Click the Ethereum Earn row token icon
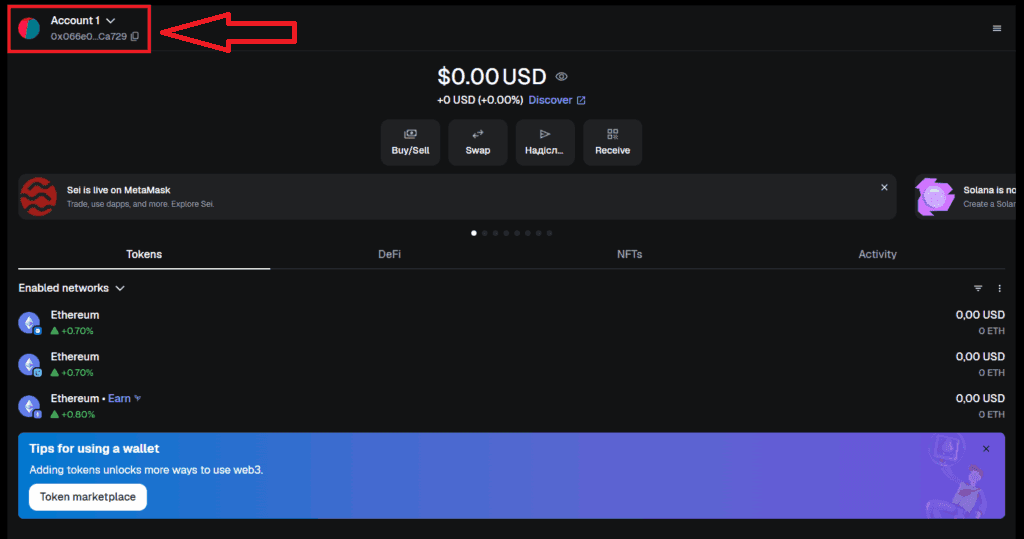The height and width of the screenshot is (539, 1024). (x=29, y=406)
